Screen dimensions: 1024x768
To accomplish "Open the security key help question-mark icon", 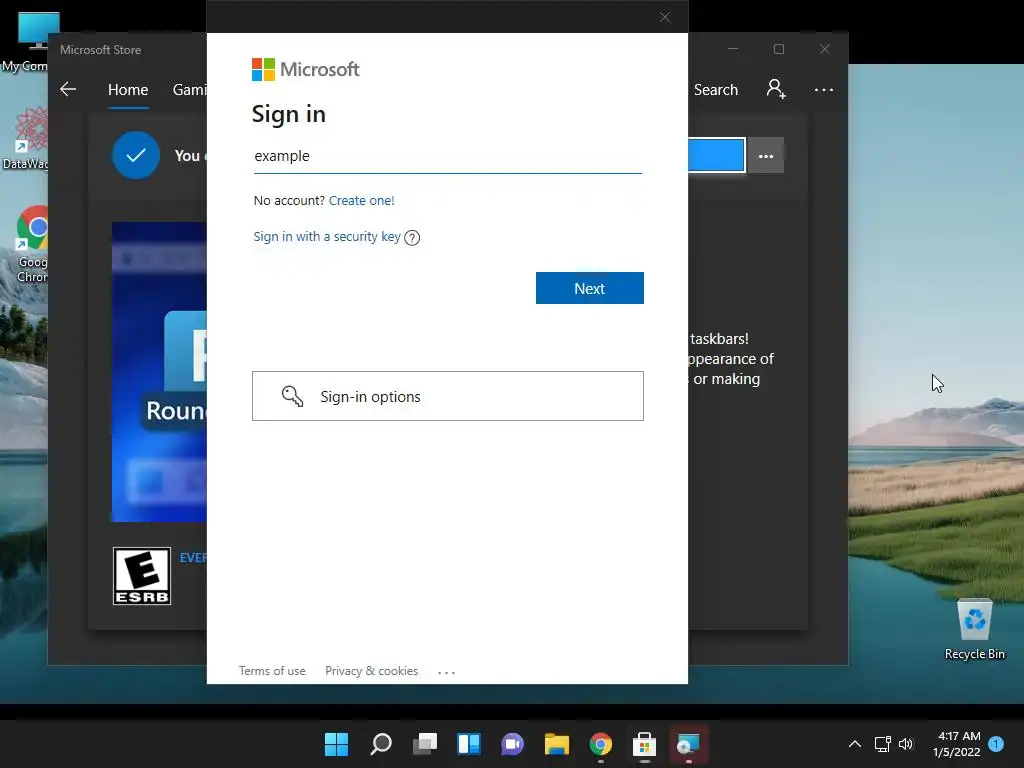I will (412, 238).
